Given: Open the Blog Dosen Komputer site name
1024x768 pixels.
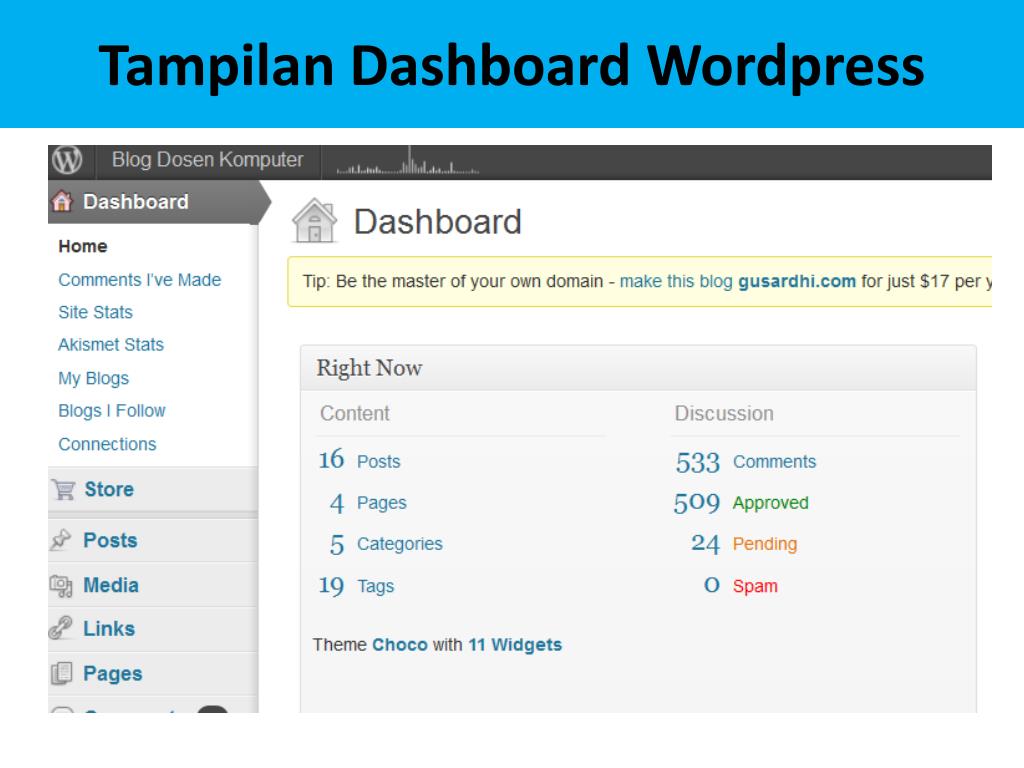Looking at the screenshot, I should 207,160.
